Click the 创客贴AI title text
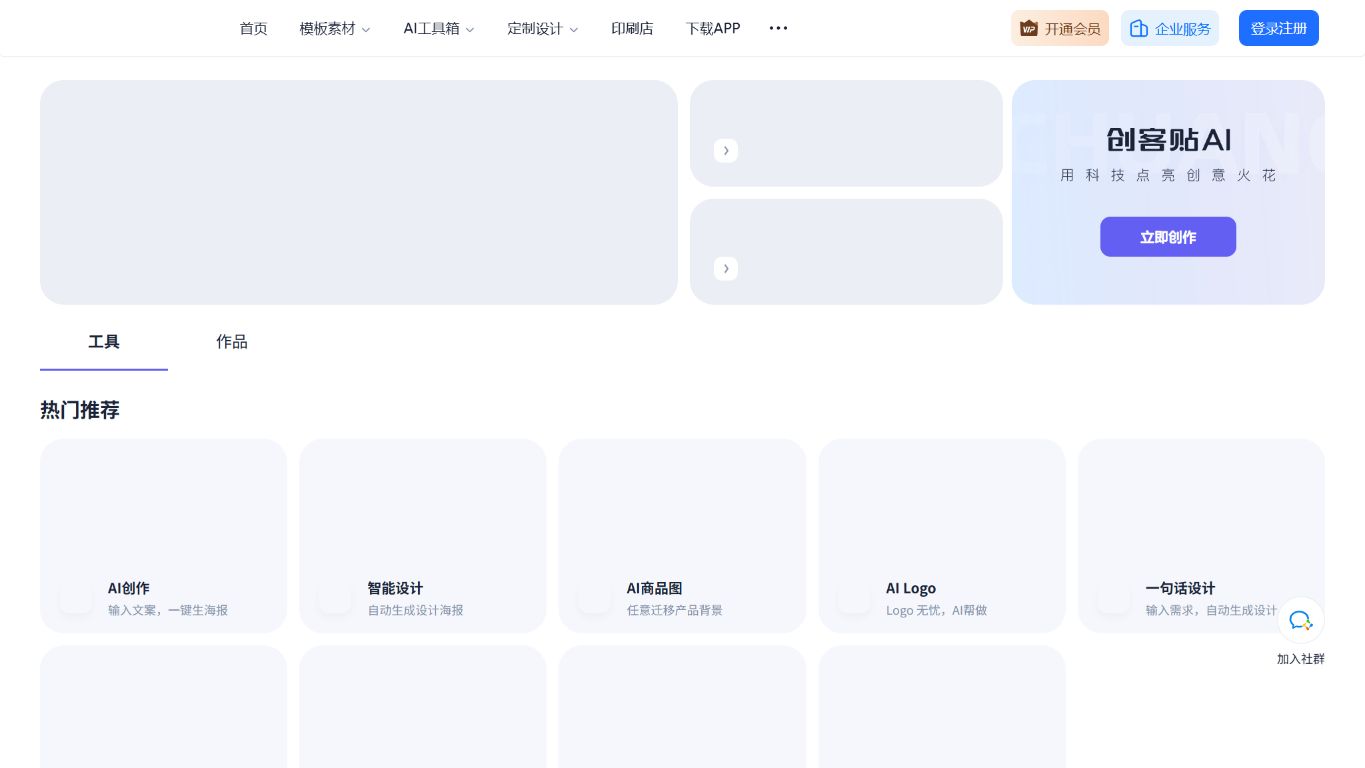This screenshot has width=1365, height=768. click(1168, 139)
